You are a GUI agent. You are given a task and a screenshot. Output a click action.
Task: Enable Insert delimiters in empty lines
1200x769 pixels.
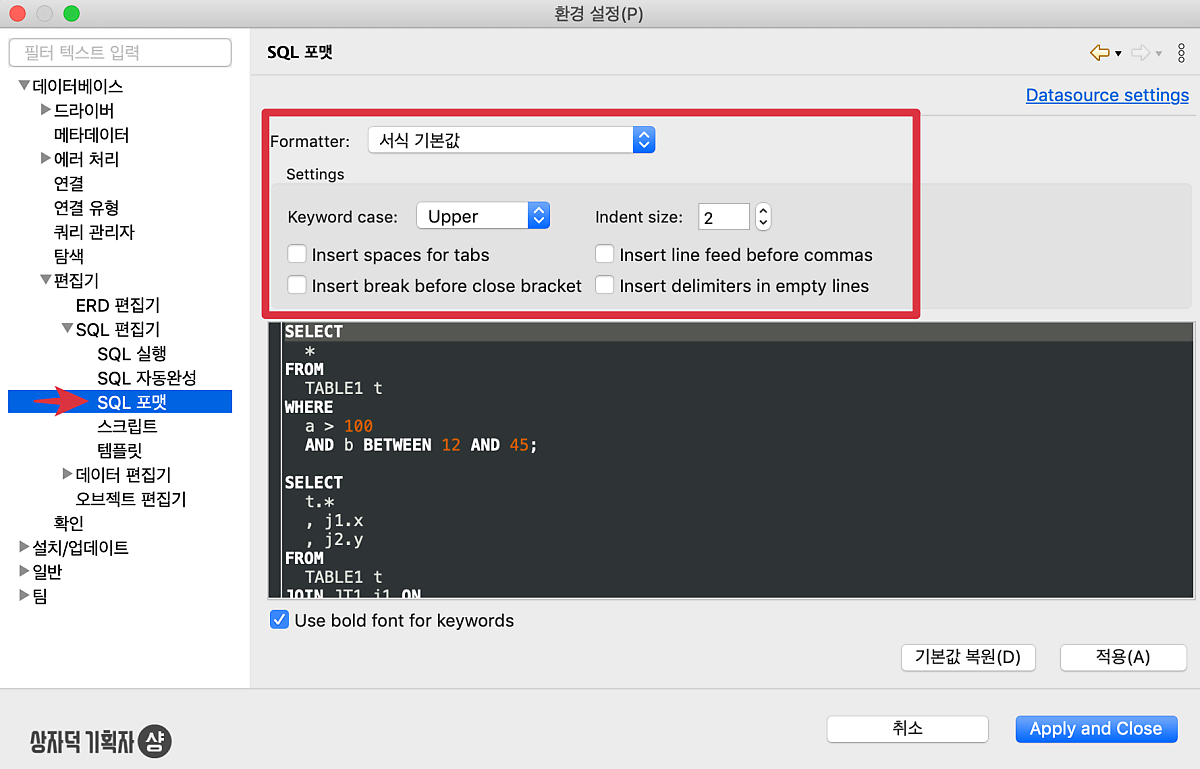coord(604,286)
